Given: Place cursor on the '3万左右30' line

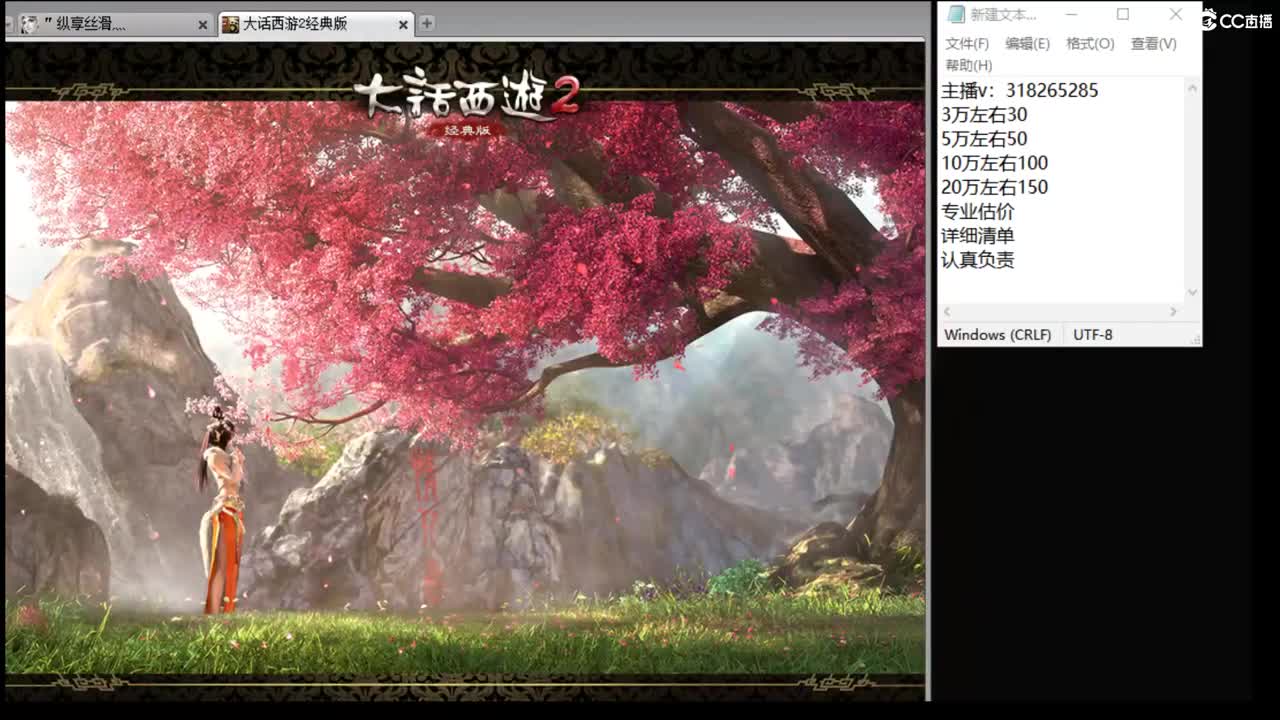Looking at the screenshot, I should click(x=984, y=115).
